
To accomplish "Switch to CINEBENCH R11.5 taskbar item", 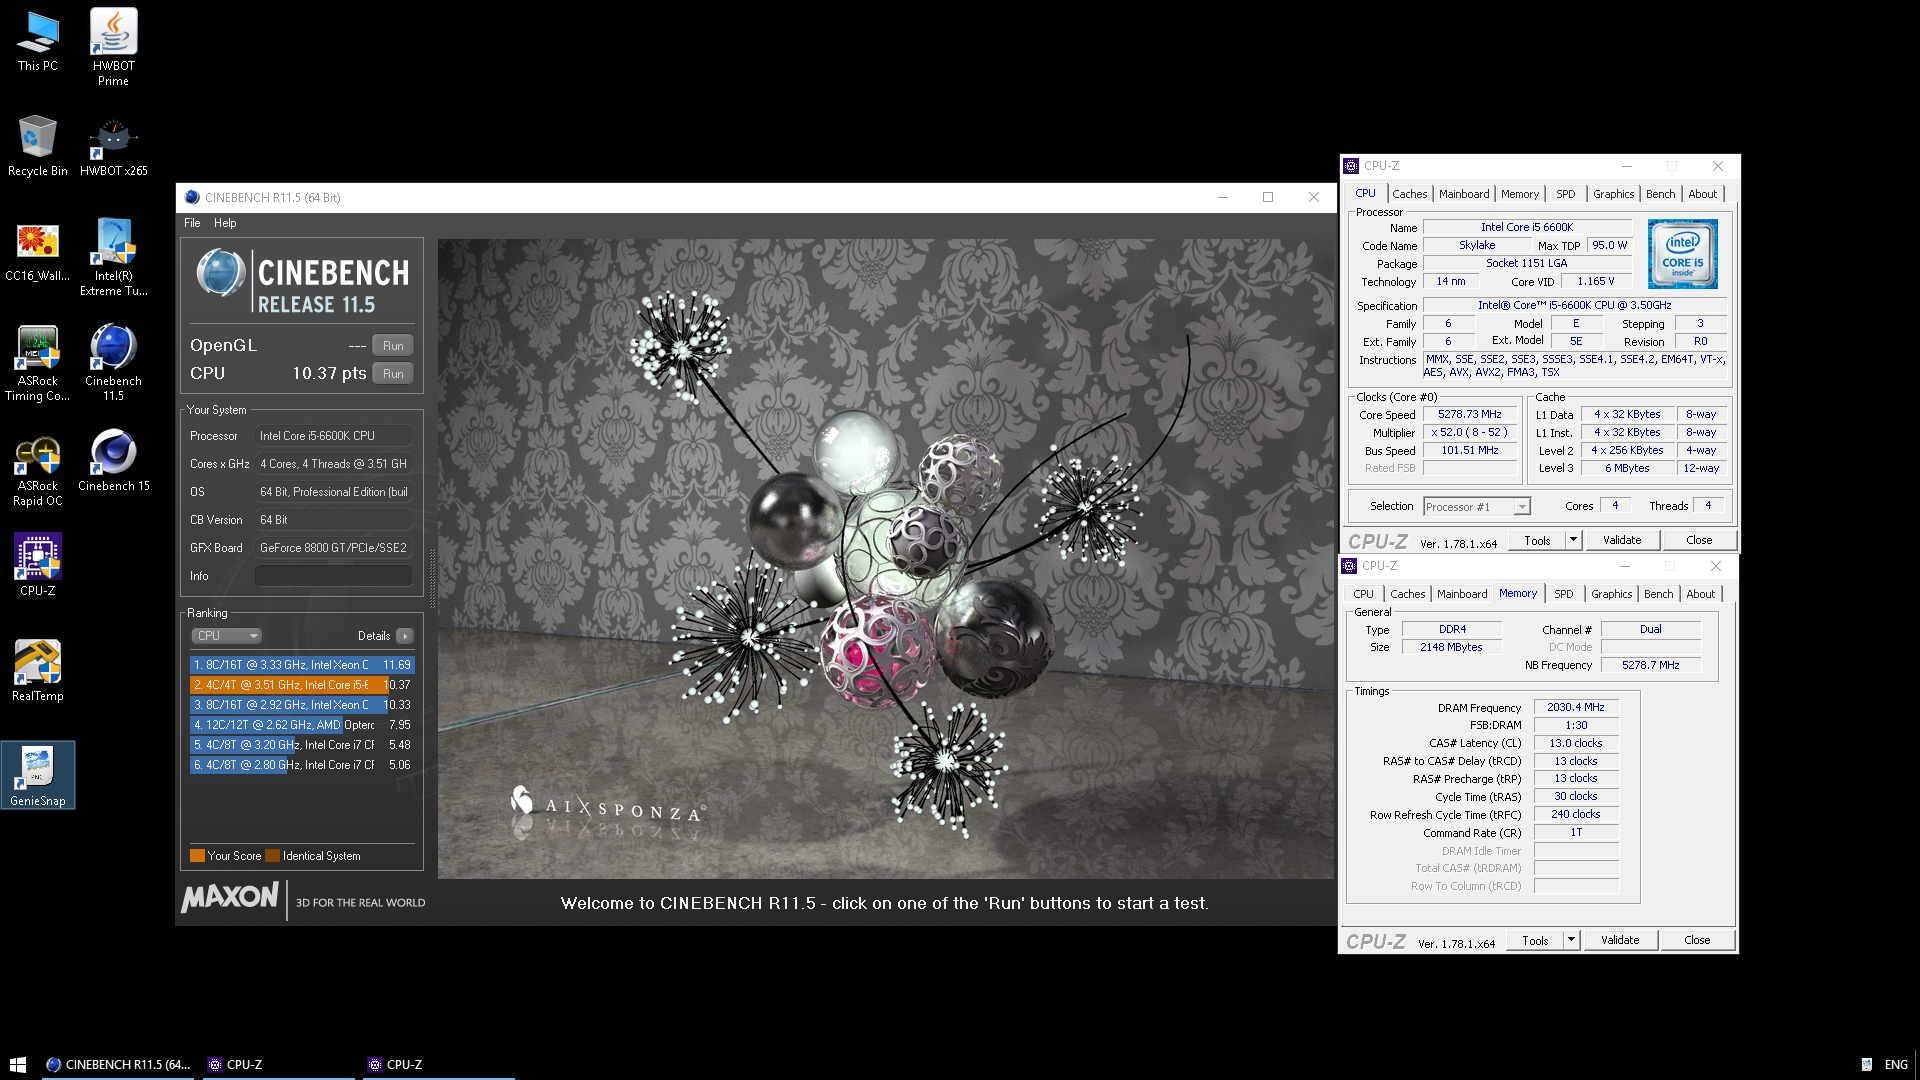I will [x=118, y=1064].
